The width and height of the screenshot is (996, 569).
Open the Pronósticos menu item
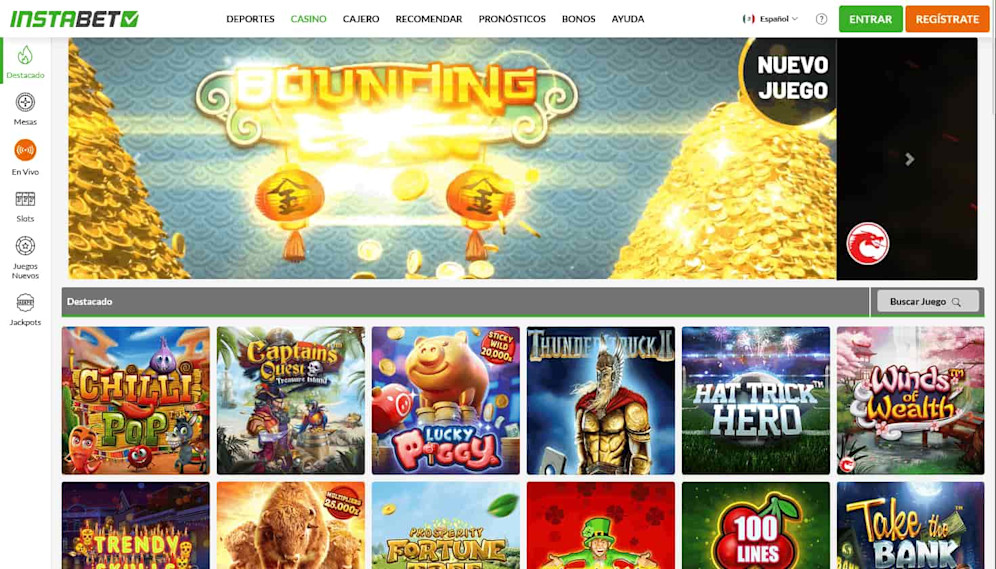point(512,19)
